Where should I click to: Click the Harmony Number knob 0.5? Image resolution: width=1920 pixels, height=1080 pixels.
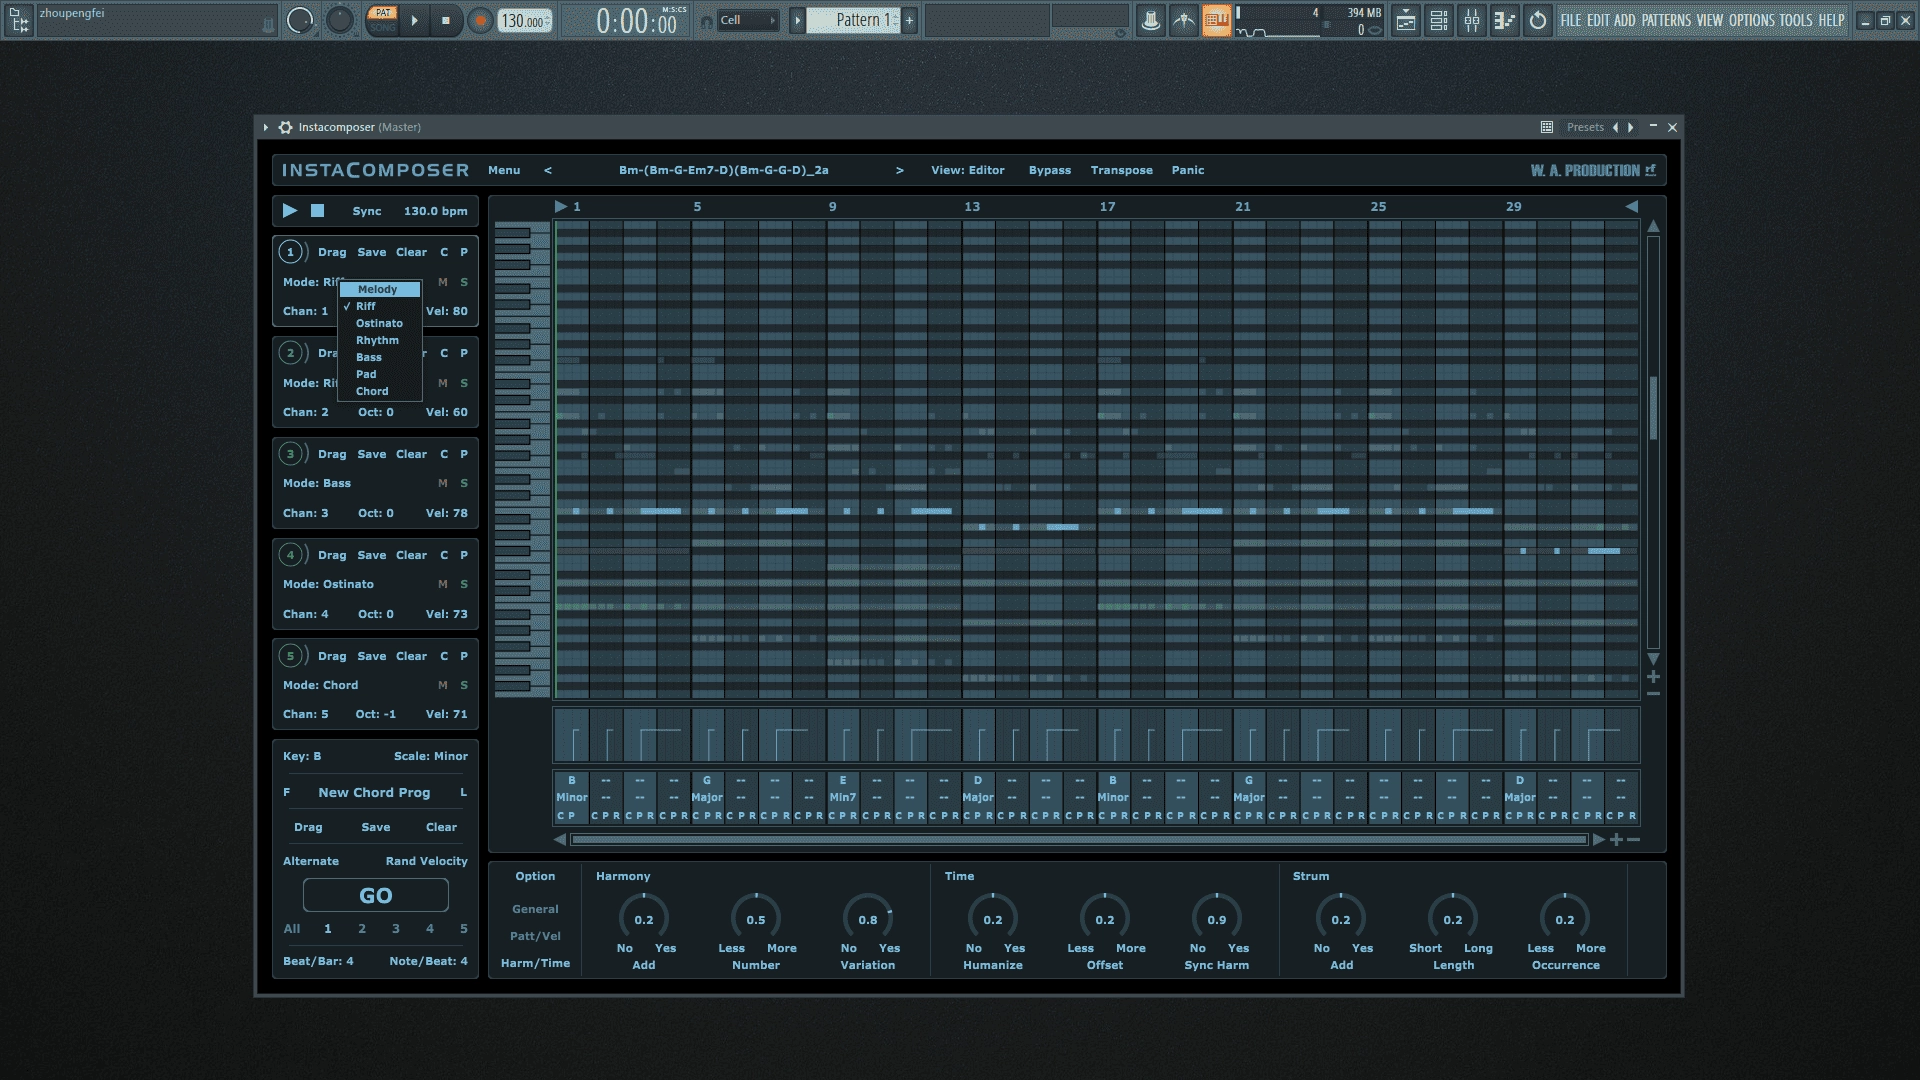coord(755,919)
